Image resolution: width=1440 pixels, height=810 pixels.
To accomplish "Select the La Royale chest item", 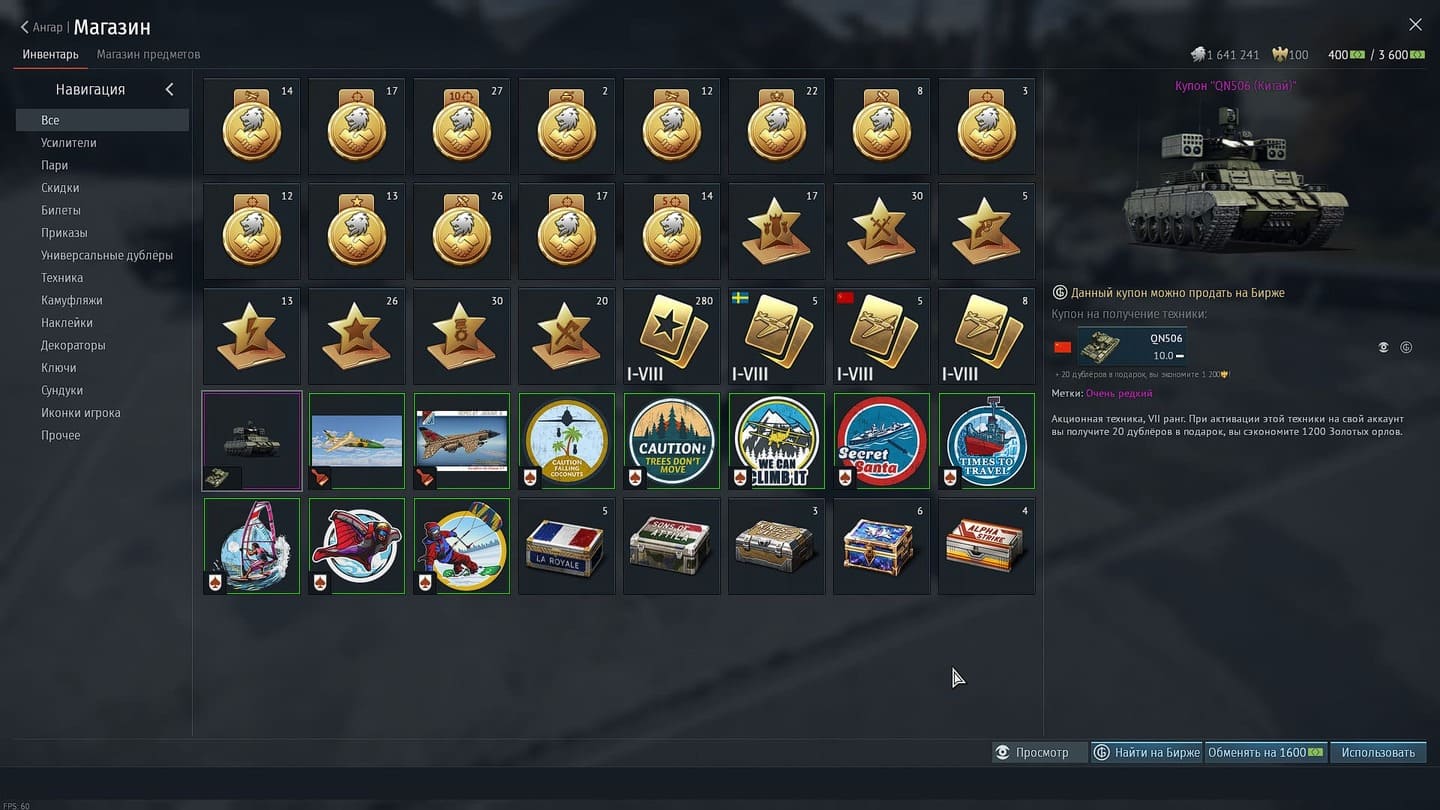I will (x=566, y=546).
